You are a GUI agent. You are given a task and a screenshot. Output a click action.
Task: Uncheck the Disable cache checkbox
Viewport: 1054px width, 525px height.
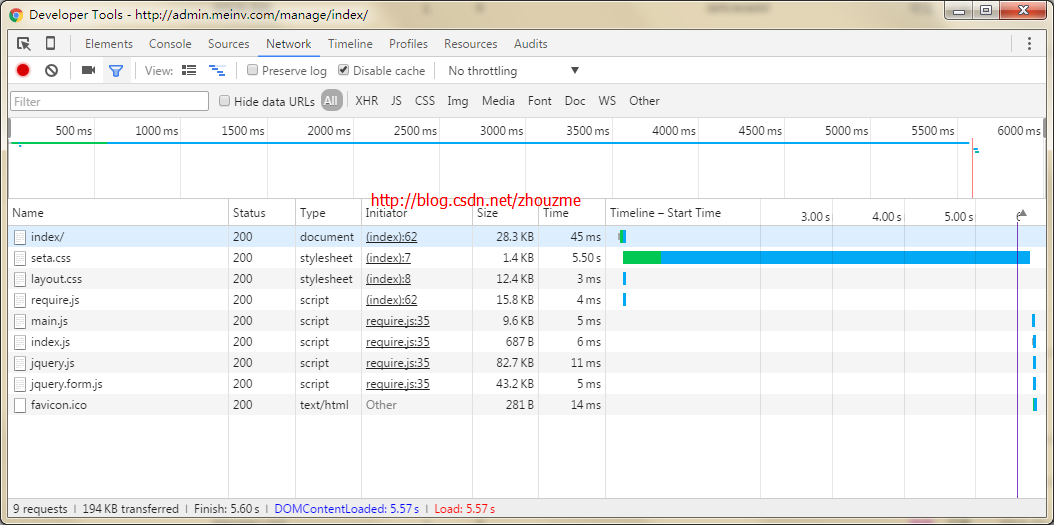click(x=343, y=70)
